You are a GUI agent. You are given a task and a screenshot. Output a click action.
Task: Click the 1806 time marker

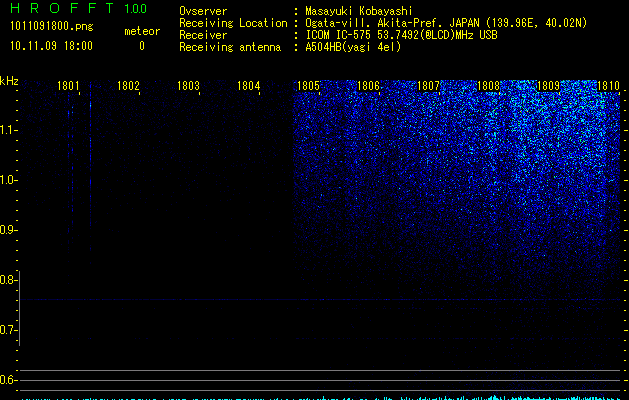tap(368, 86)
